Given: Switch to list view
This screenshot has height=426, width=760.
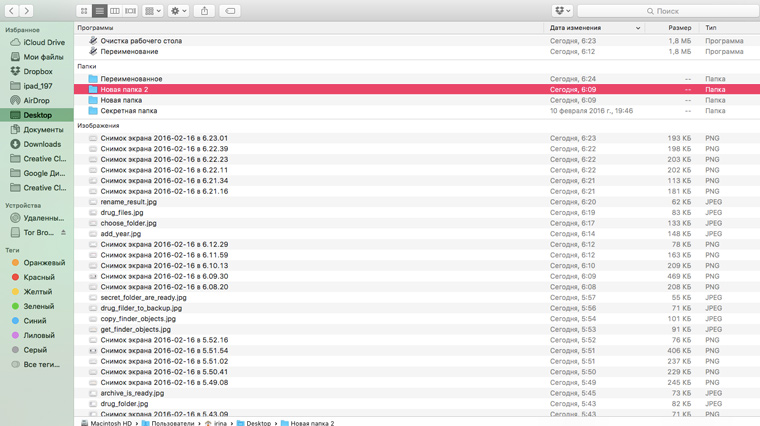Looking at the screenshot, I should click(x=99, y=11).
